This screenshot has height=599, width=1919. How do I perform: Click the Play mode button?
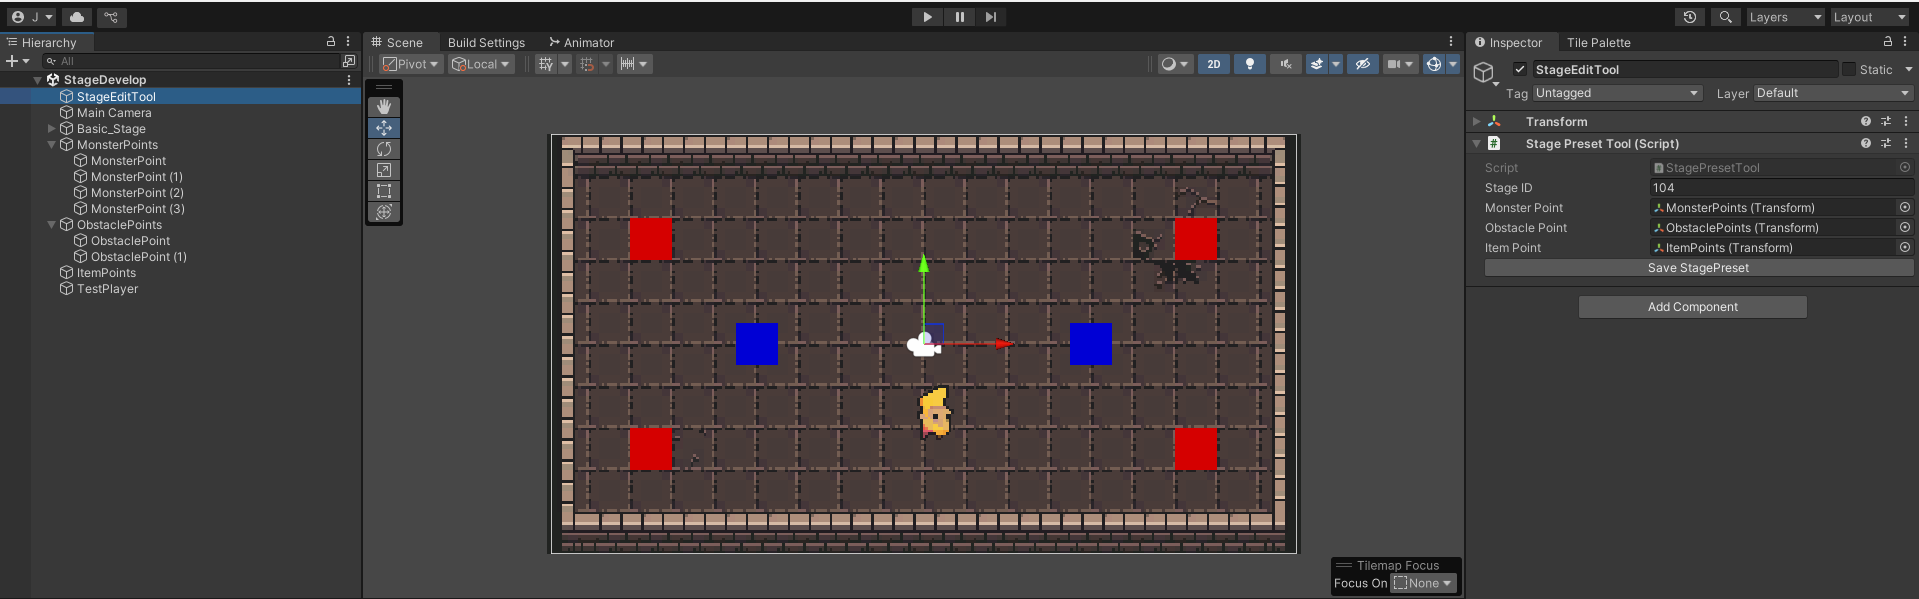(927, 17)
